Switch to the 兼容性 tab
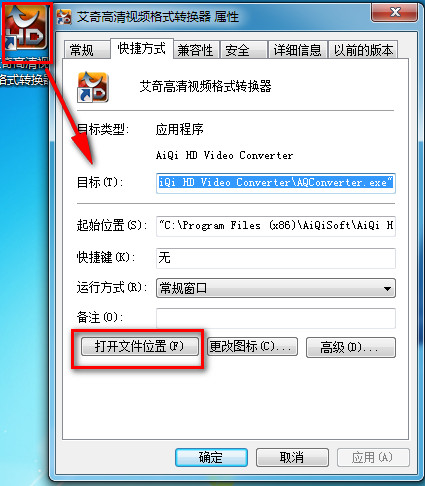 click(x=196, y=50)
